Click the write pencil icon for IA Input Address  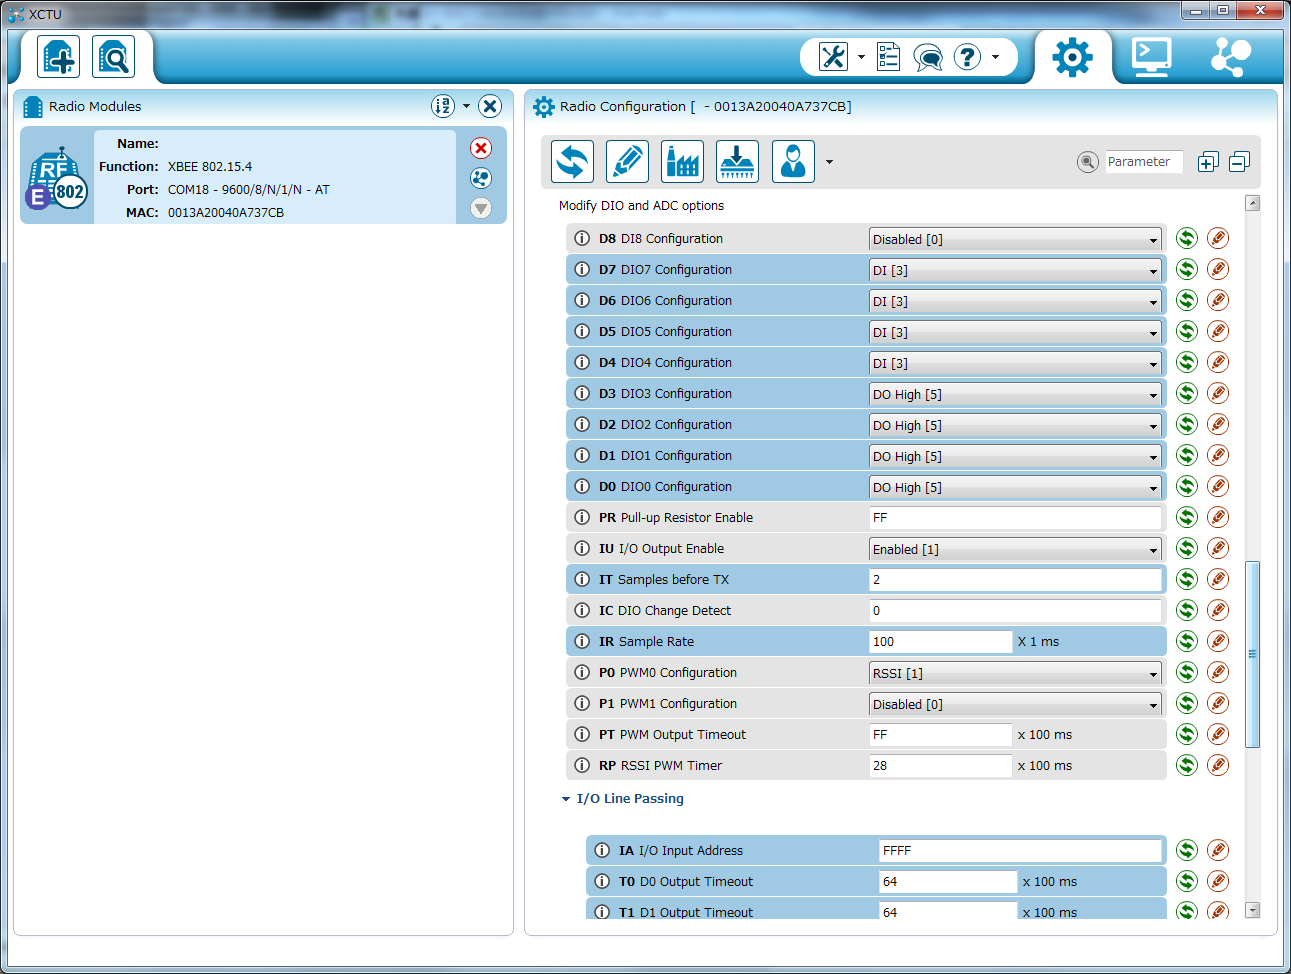tap(1218, 850)
